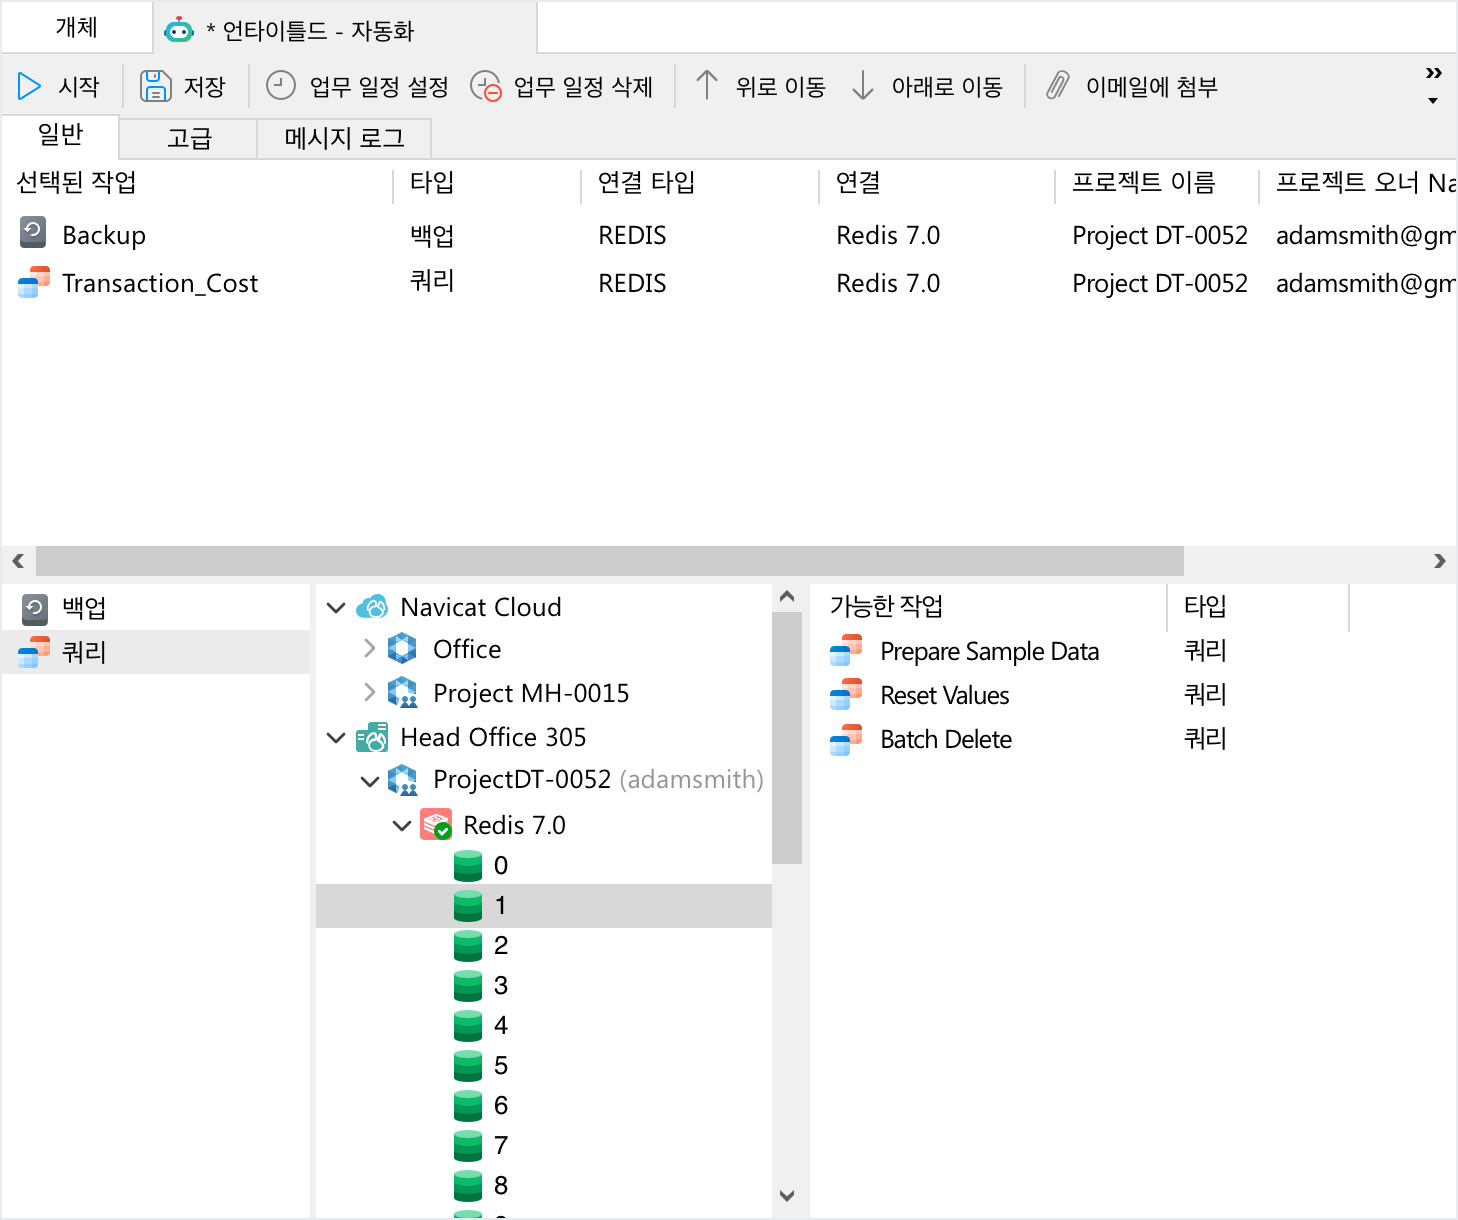Select the Batch Delete query job

[945, 739]
